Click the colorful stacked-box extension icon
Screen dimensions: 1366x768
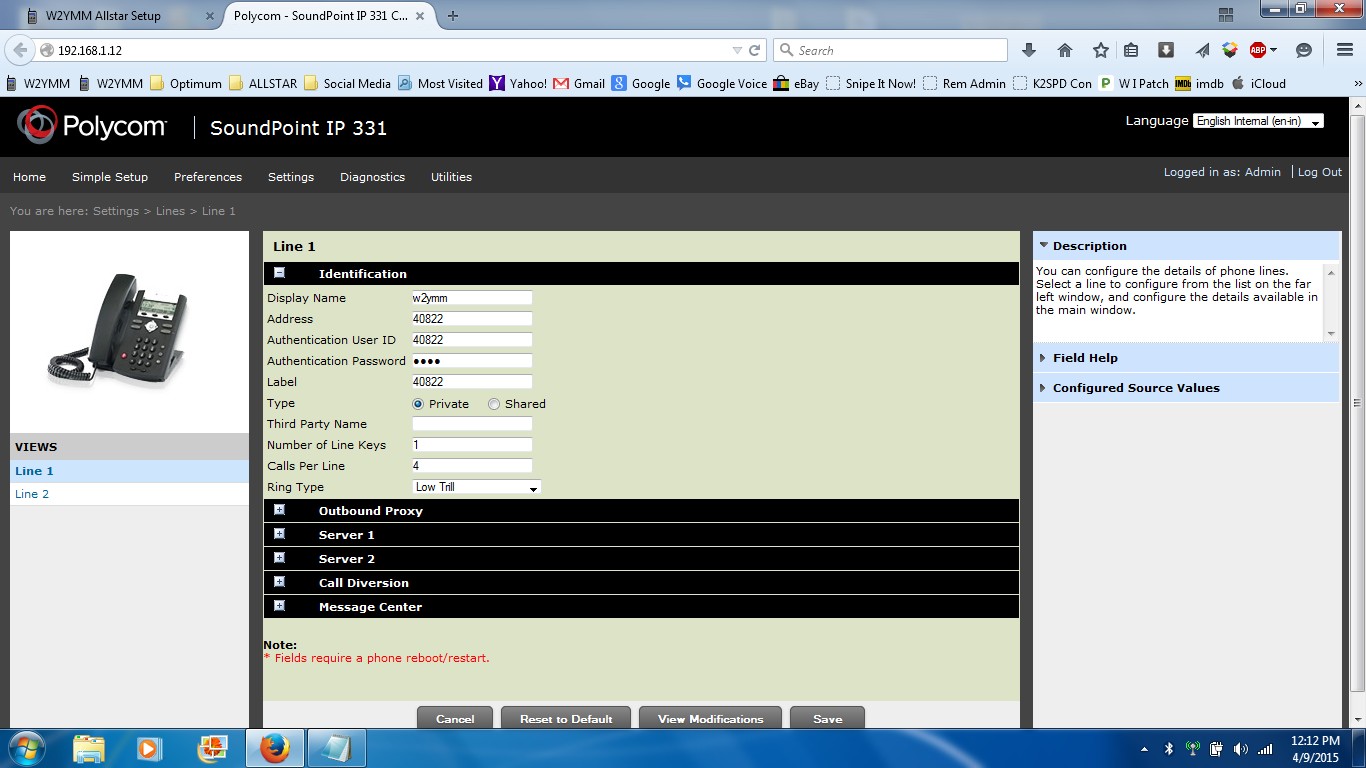1230,50
